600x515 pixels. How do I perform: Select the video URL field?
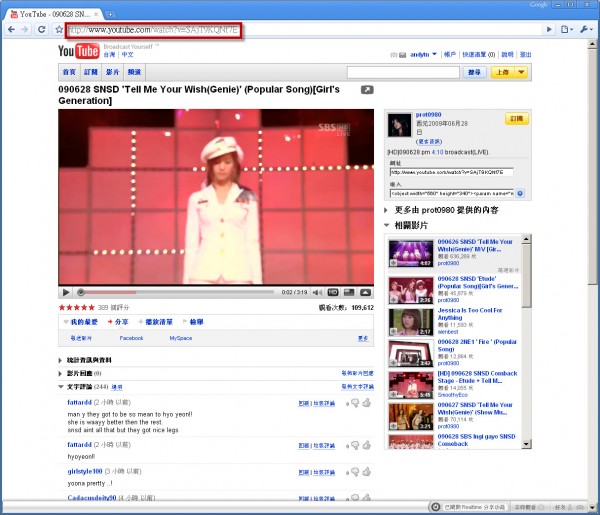tap(452, 172)
